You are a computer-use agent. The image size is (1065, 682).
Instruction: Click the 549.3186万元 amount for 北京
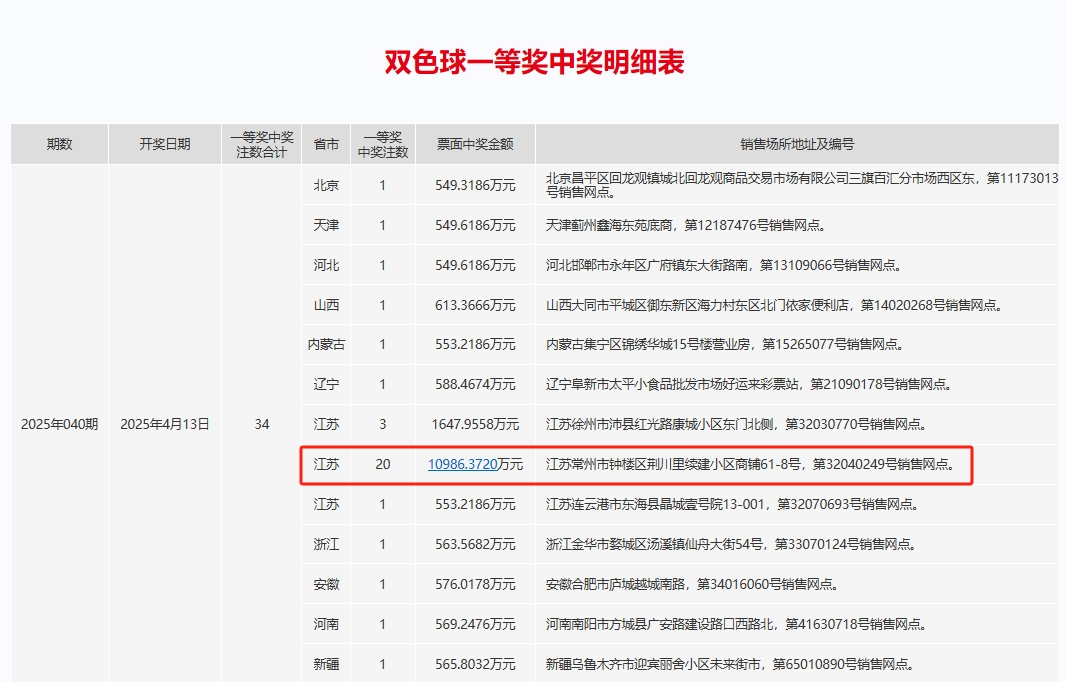point(475,185)
